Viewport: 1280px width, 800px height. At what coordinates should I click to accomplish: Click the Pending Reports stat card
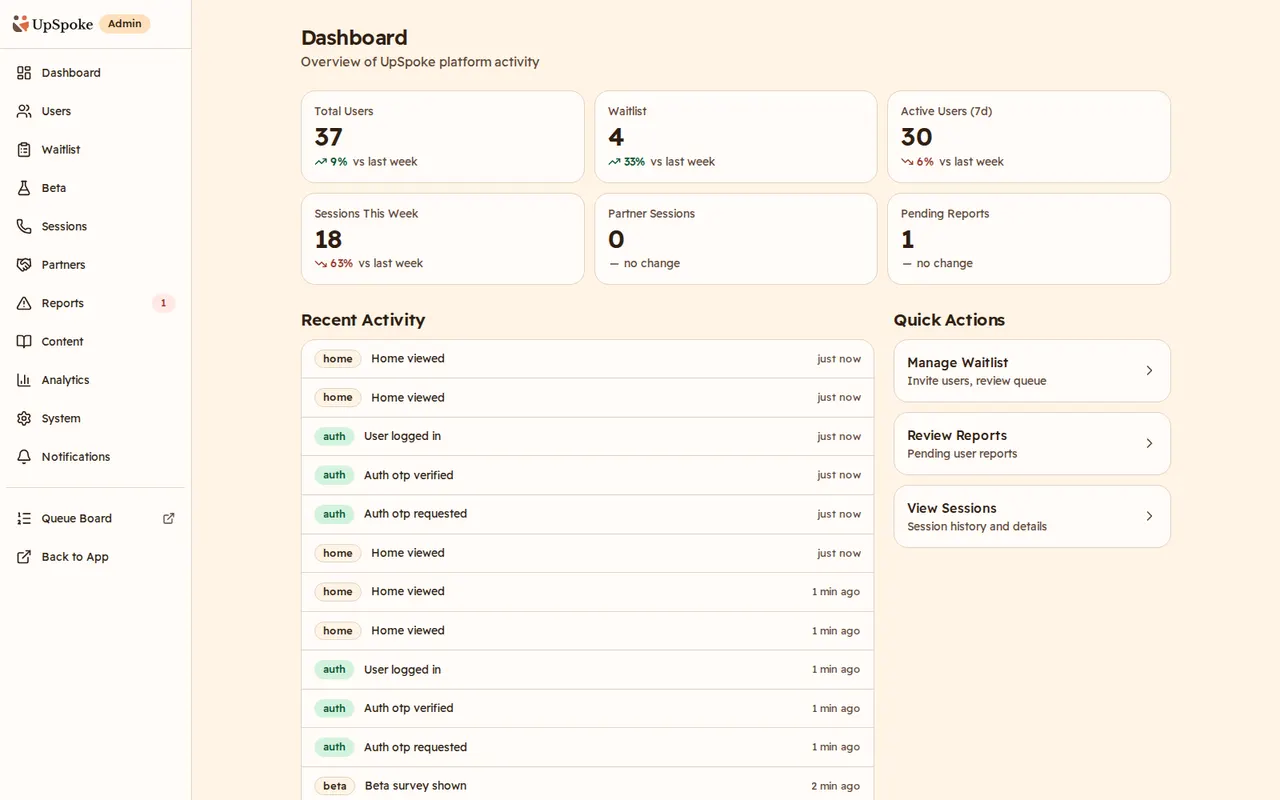click(1029, 239)
